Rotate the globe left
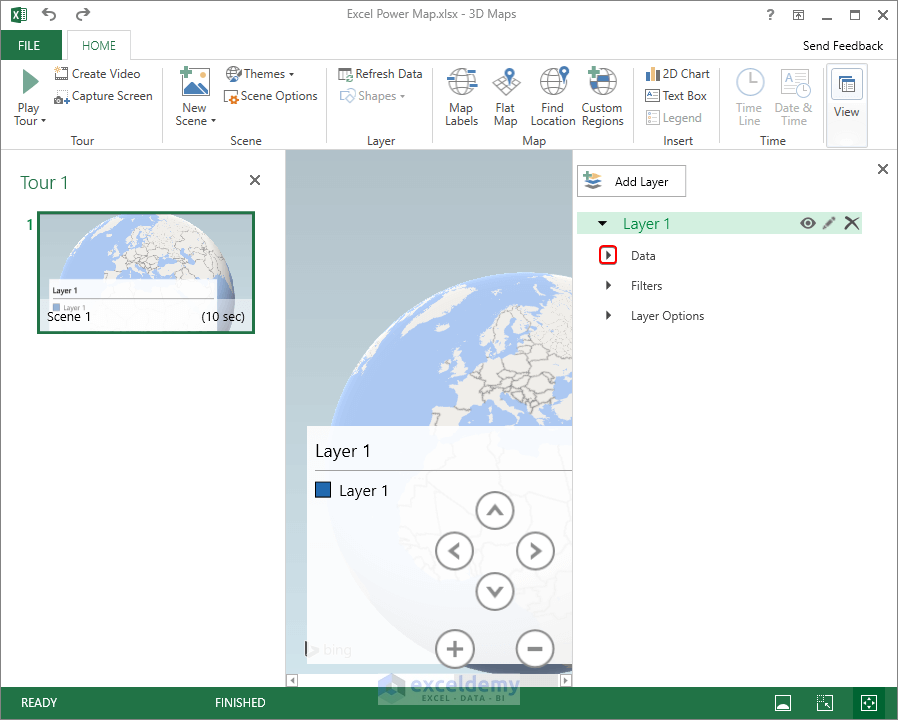This screenshot has height=720, width=898. (x=454, y=551)
